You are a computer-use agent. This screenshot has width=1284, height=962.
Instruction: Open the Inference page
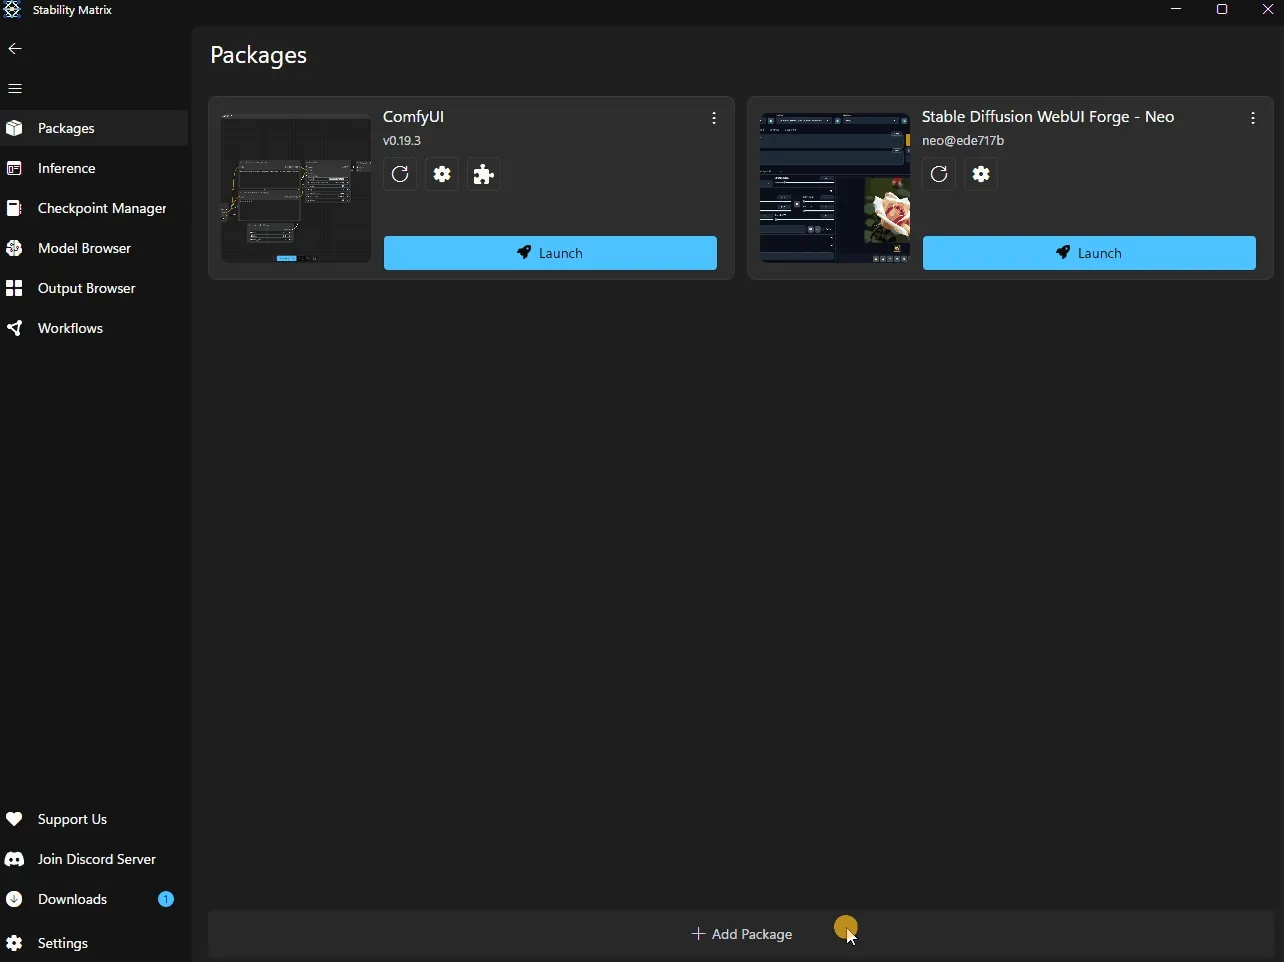(x=94, y=169)
